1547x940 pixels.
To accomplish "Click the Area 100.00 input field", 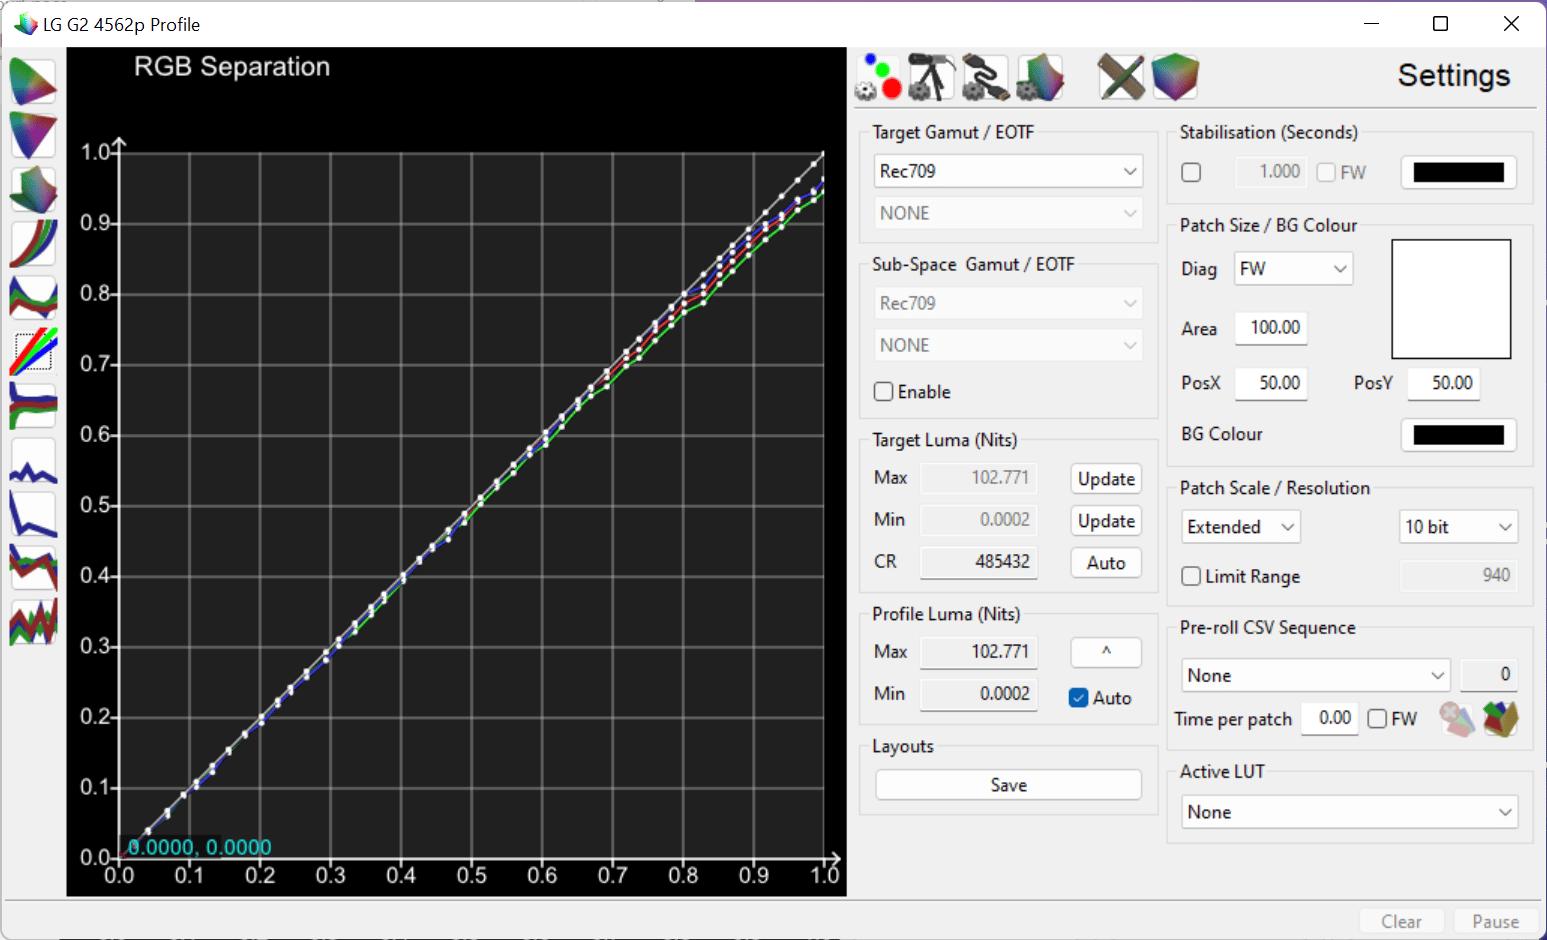I will 1271,328.
